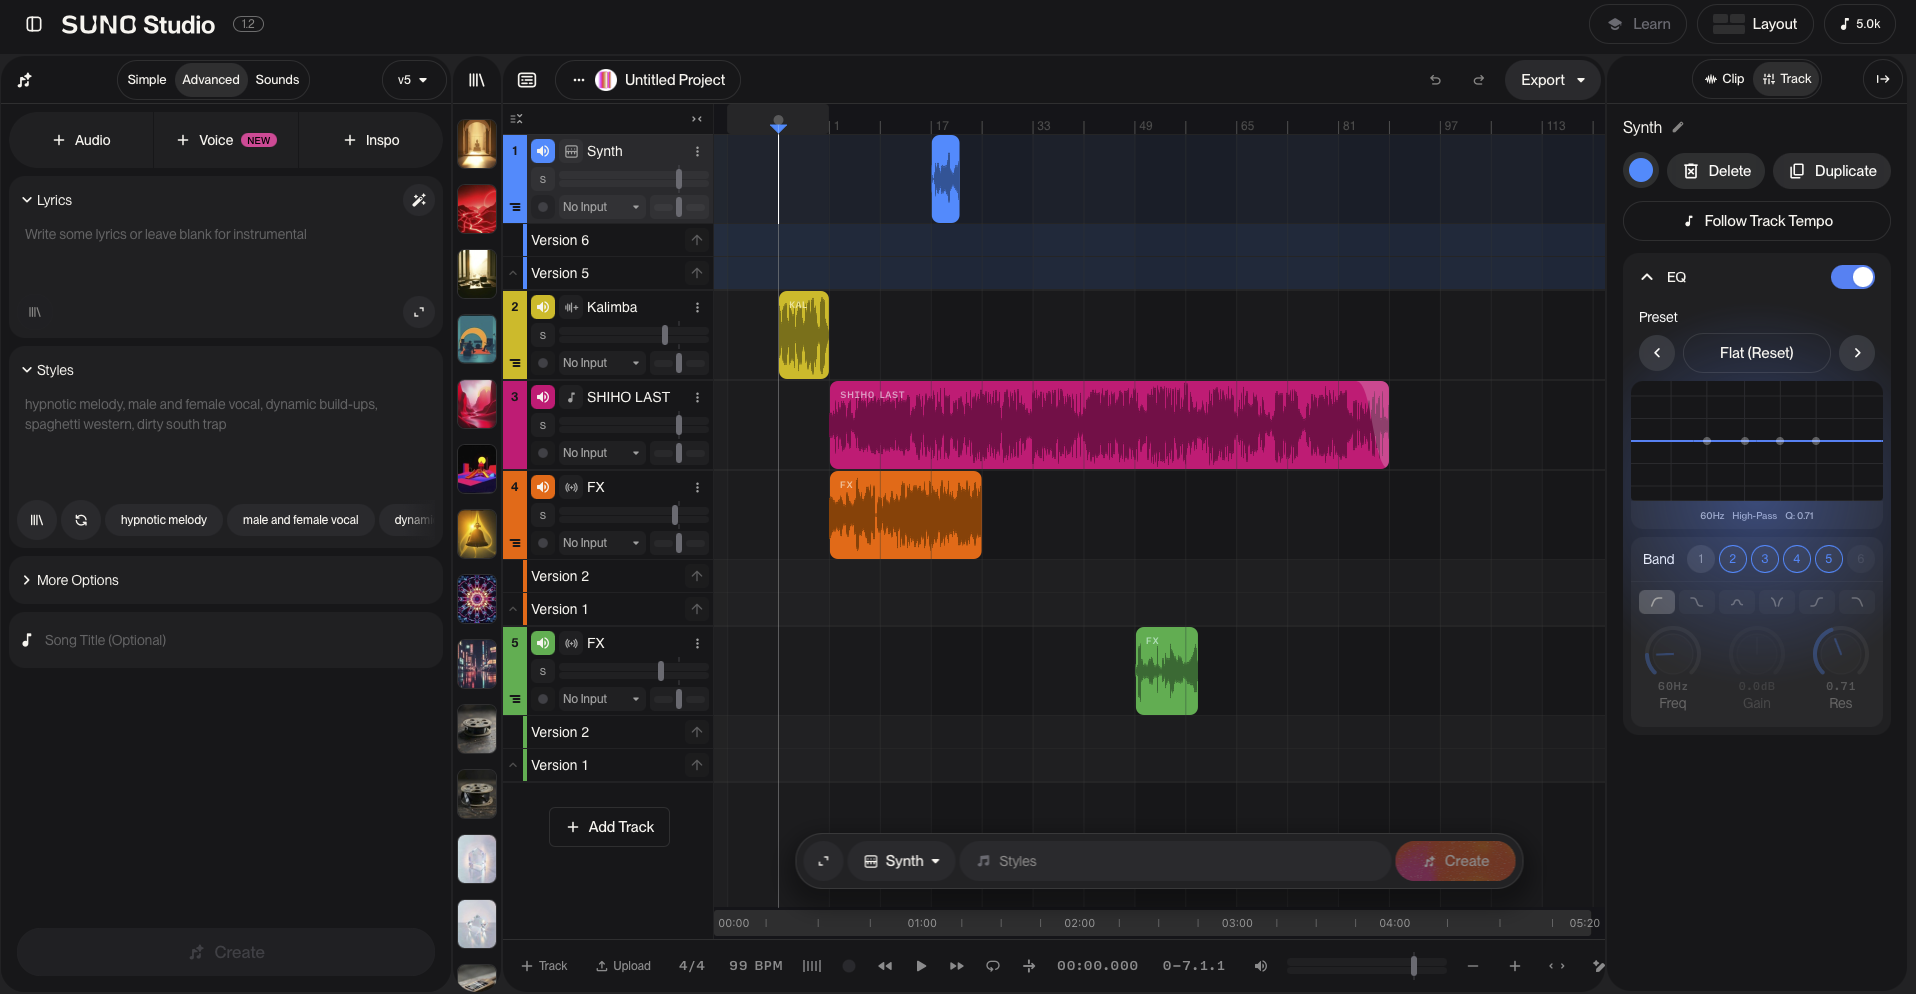Click the blue track color swatch
Image resolution: width=1916 pixels, height=994 pixels.
pyautogui.click(x=1641, y=171)
